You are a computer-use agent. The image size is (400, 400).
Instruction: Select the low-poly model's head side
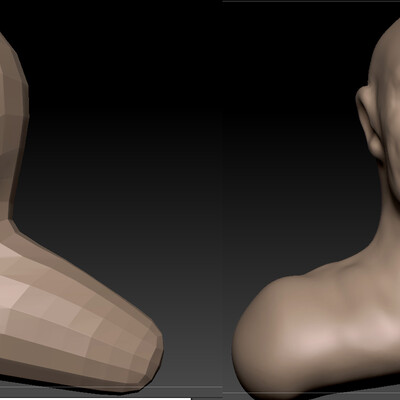tap(13, 100)
